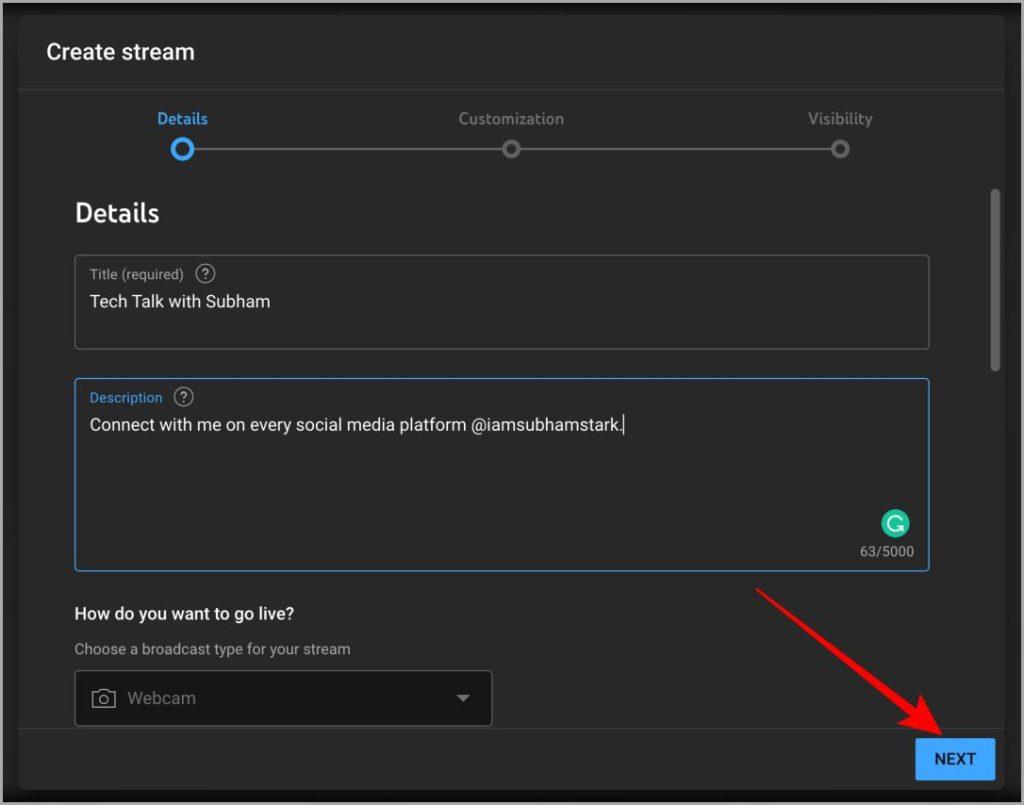Switch to the Visibility step label
This screenshot has height=805, width=1024.
tap(840, 119)
